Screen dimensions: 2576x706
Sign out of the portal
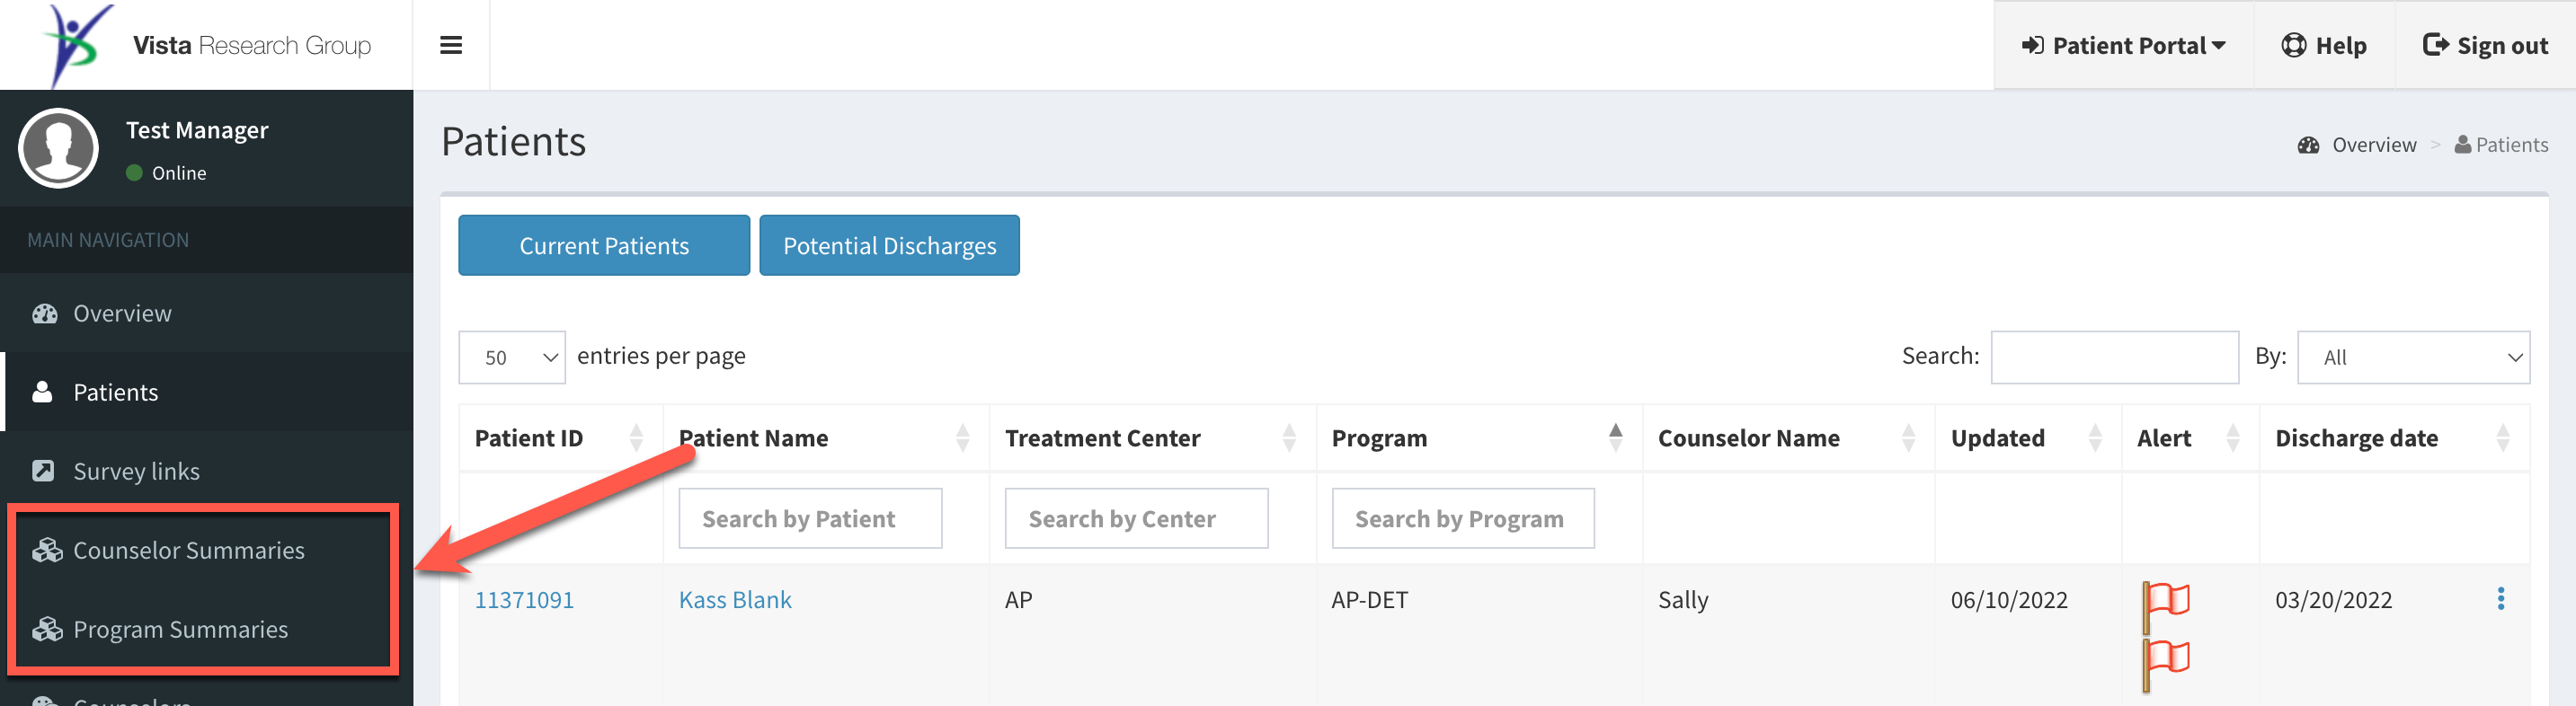click(2485, 46)
